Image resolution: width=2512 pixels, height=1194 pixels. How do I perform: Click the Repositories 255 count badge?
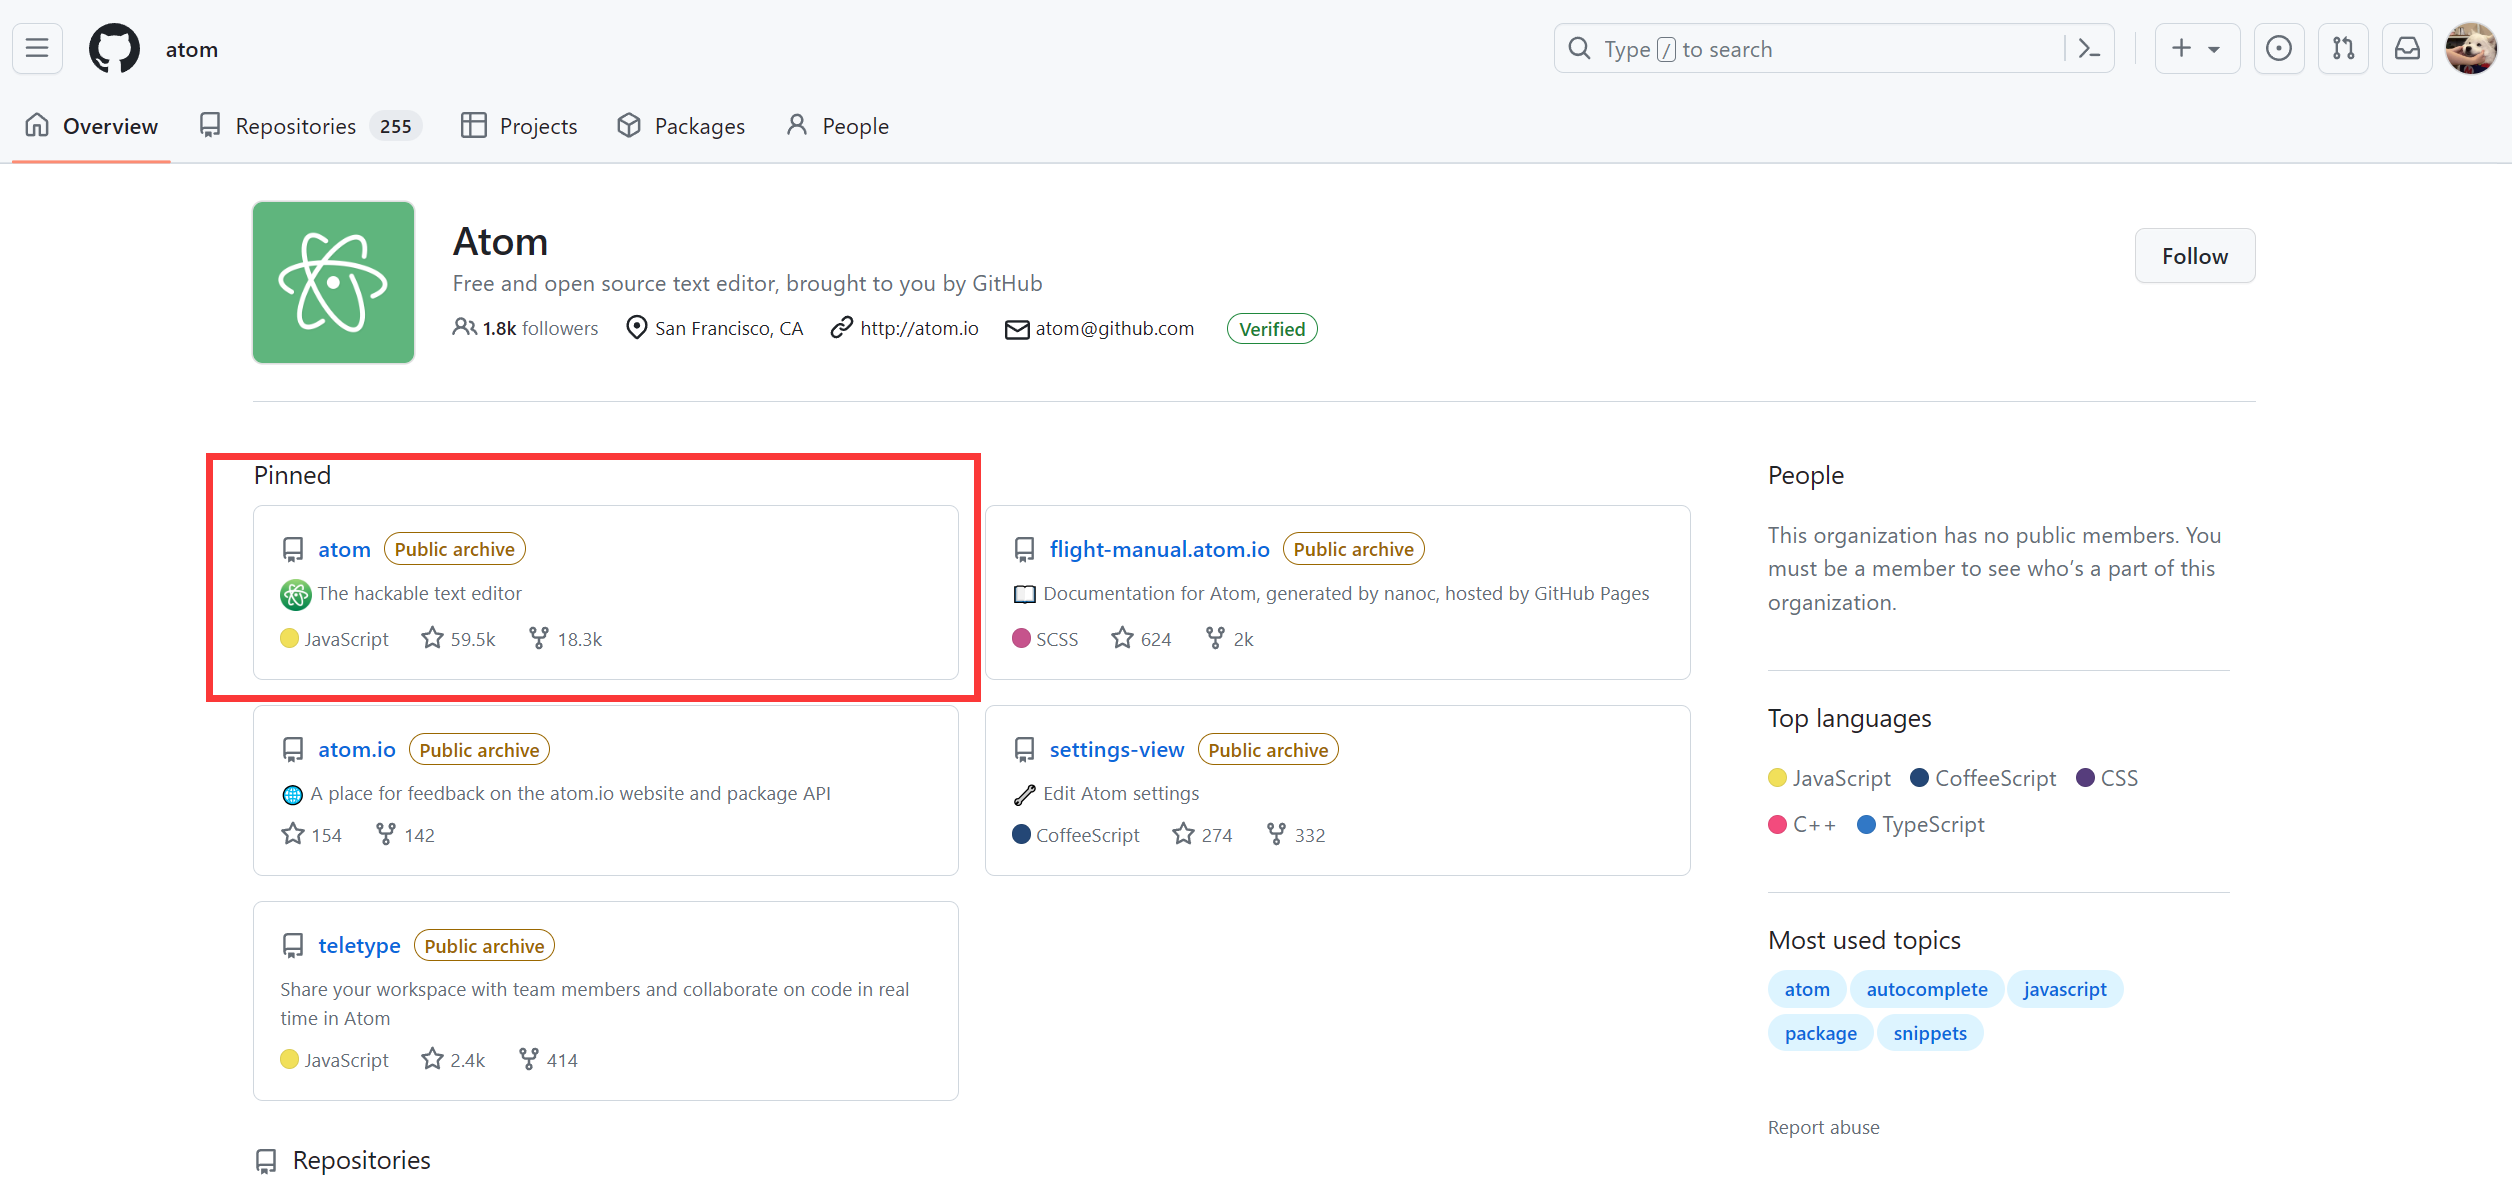tap(395, 126)
